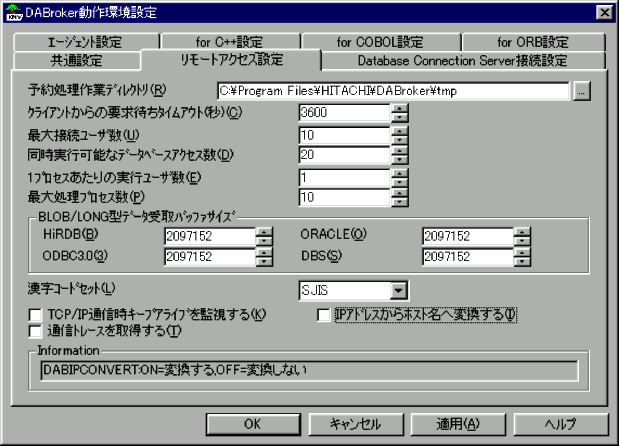Viewport: 619px width, 446px height.
Task: Click DBS buffer size field
Action: coord(467,257)
